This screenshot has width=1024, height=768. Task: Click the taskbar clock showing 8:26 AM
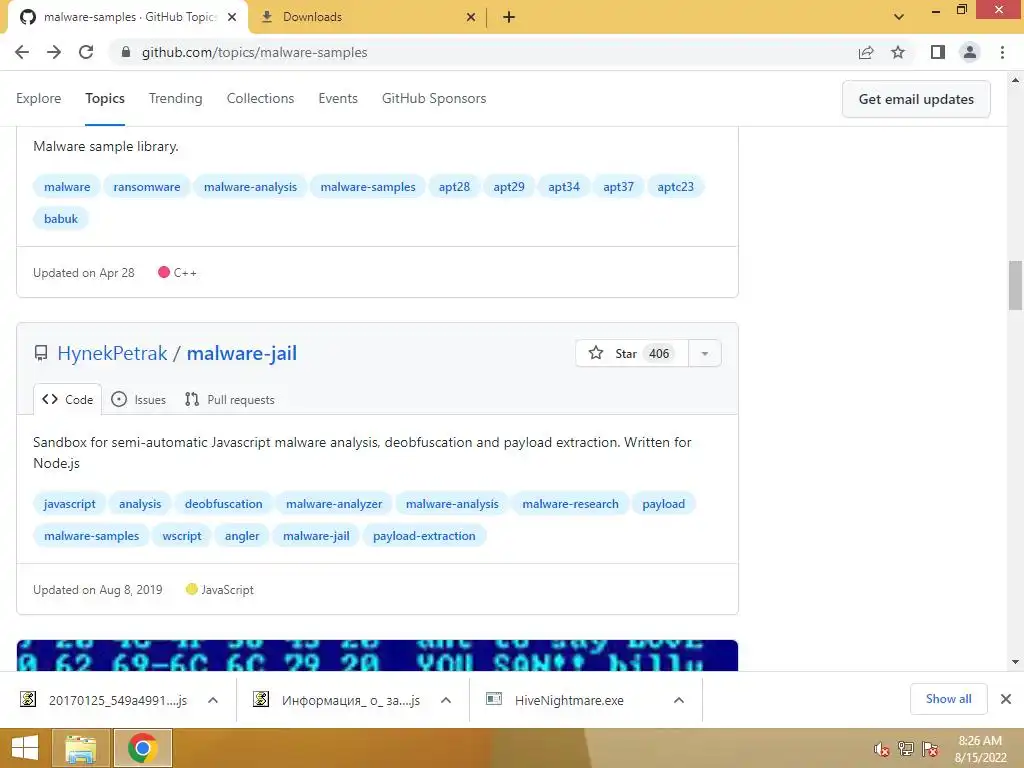[x=980, y=749]
